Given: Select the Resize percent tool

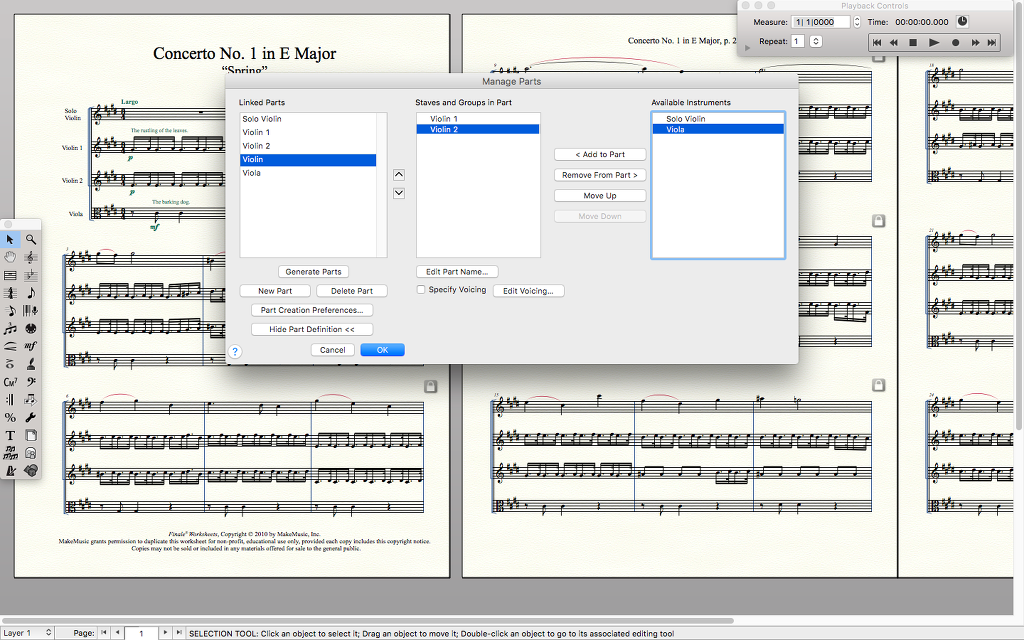Looking at the screenshot, I should click(x=10, y=417).
